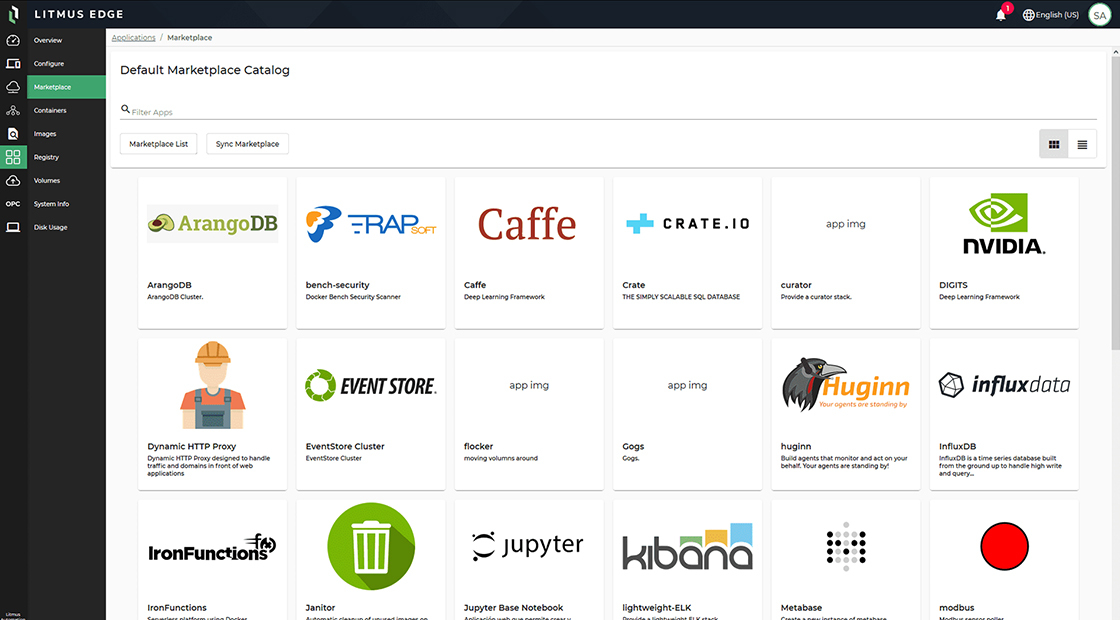Click the flocker app title
Viewport: 1120px width, 620px height.
tap(479, 446)
